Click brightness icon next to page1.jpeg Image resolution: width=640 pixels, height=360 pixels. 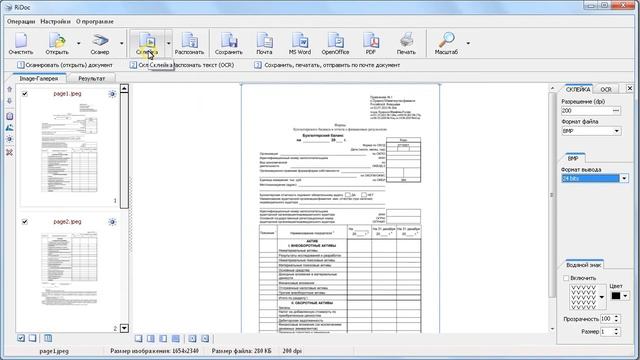tap(112, 94)
